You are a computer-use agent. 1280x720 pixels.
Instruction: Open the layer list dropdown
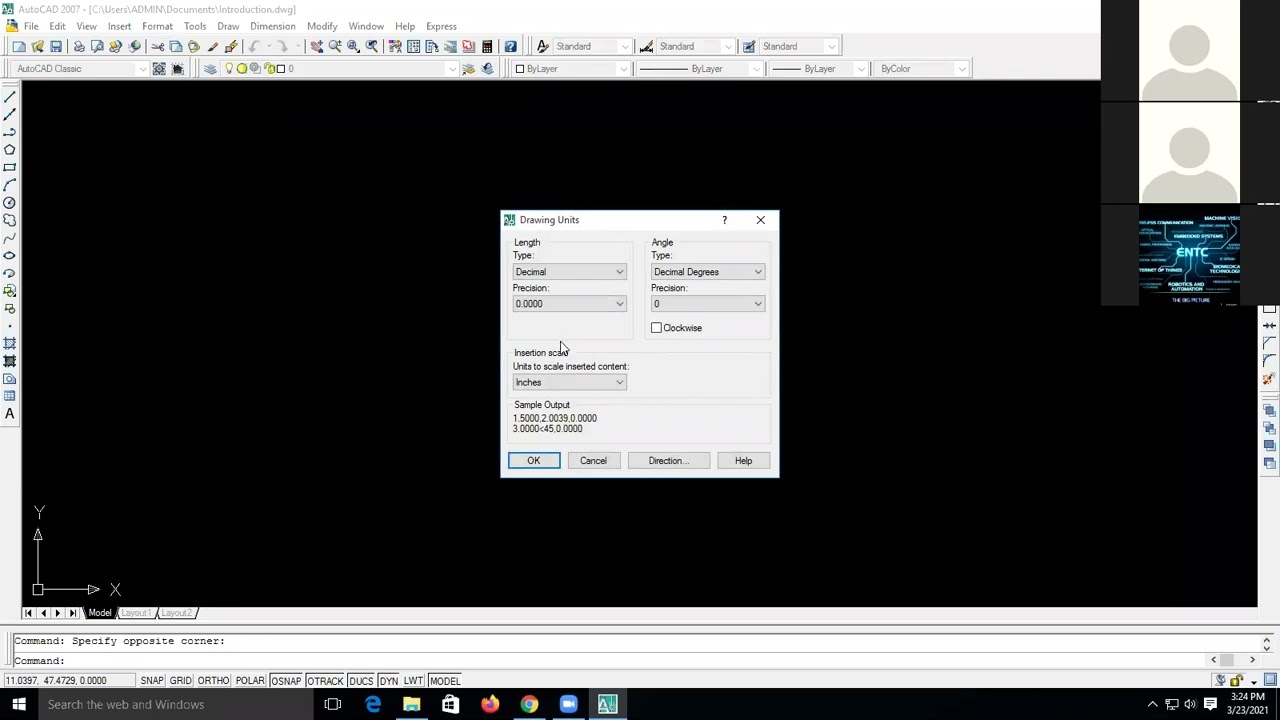[339, 68]
